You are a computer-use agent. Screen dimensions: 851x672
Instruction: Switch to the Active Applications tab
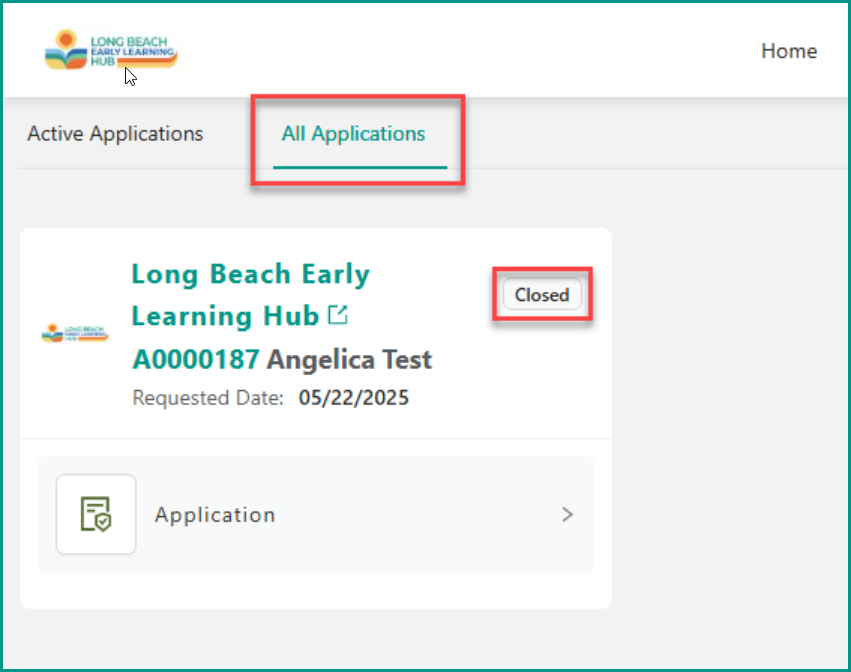(x=116, y=134)
